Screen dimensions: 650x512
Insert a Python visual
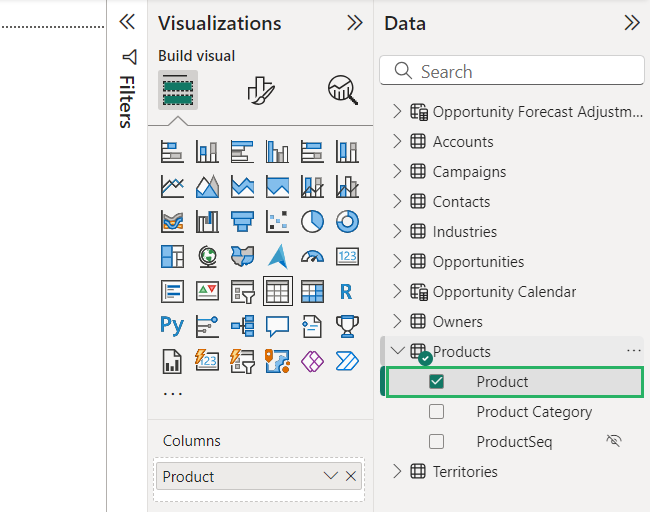172,326
